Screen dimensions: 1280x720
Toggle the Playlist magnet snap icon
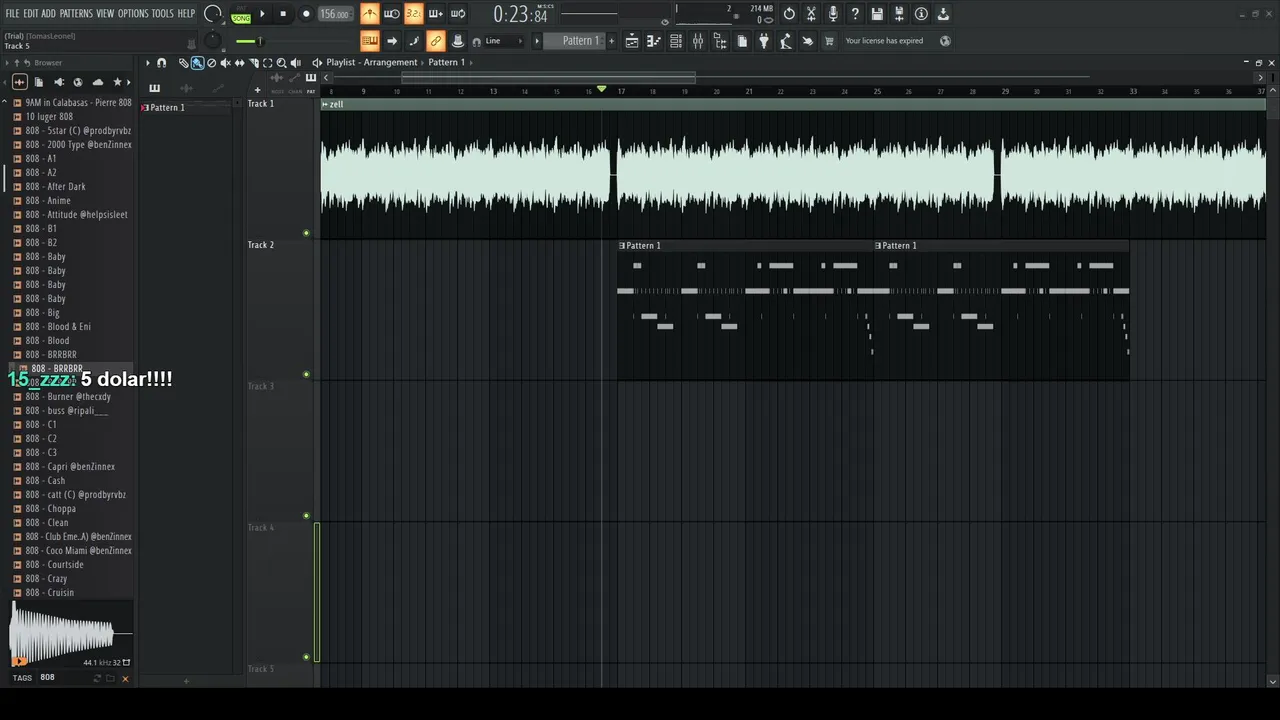pyautogui.click(x=162, y=63)
